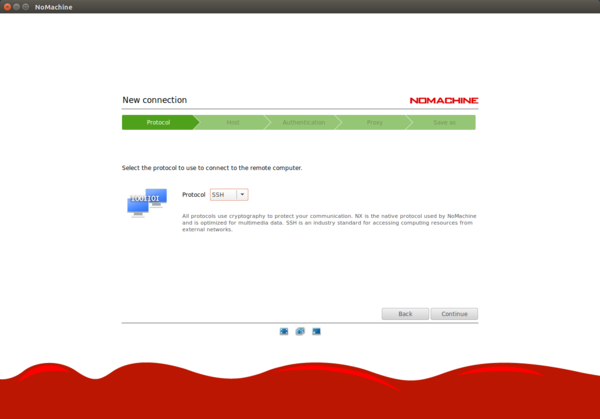The height and width of the screenshot is (419, 600).
Task: Click Continue to proceed
Action: (x=454, y=313)
